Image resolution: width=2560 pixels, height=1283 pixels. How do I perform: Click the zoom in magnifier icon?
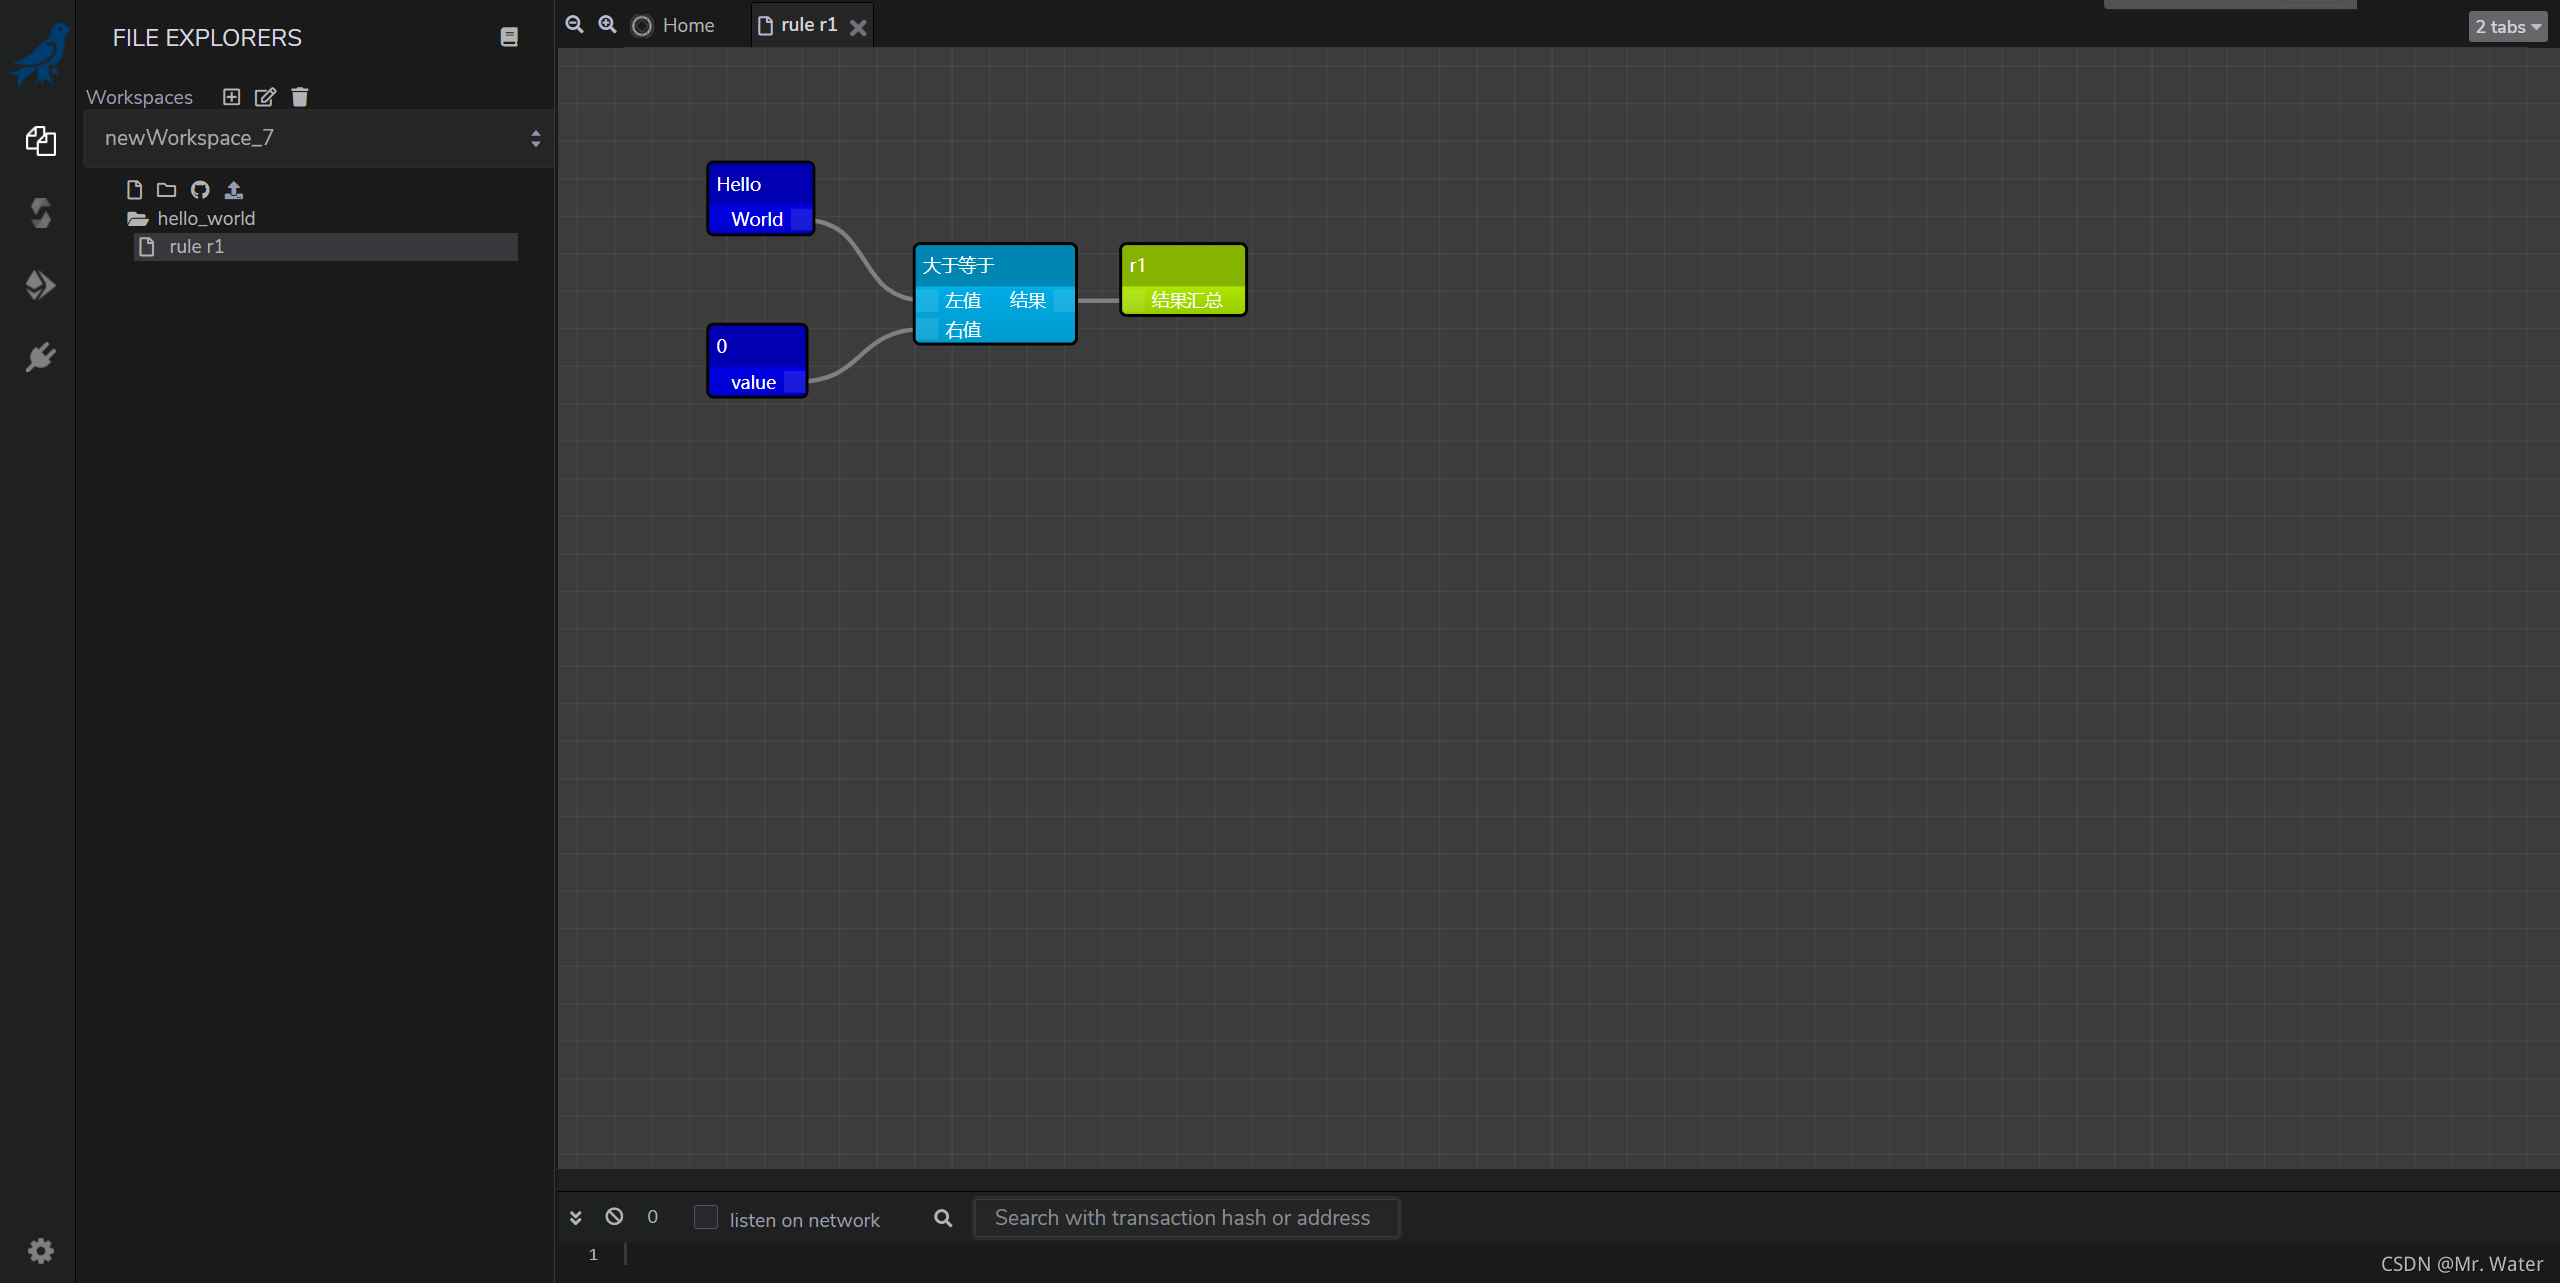[x=607, y=25]
